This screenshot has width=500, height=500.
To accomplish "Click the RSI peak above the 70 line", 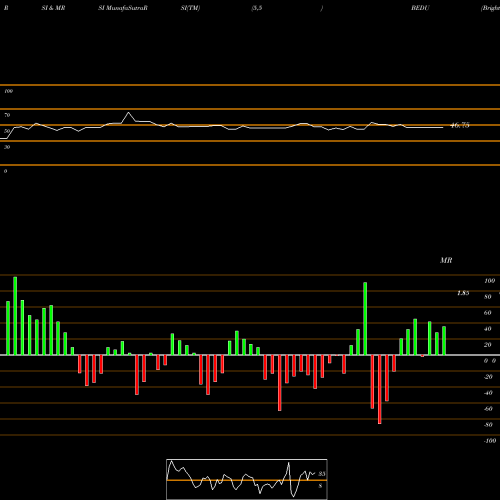I will (129, 113).
